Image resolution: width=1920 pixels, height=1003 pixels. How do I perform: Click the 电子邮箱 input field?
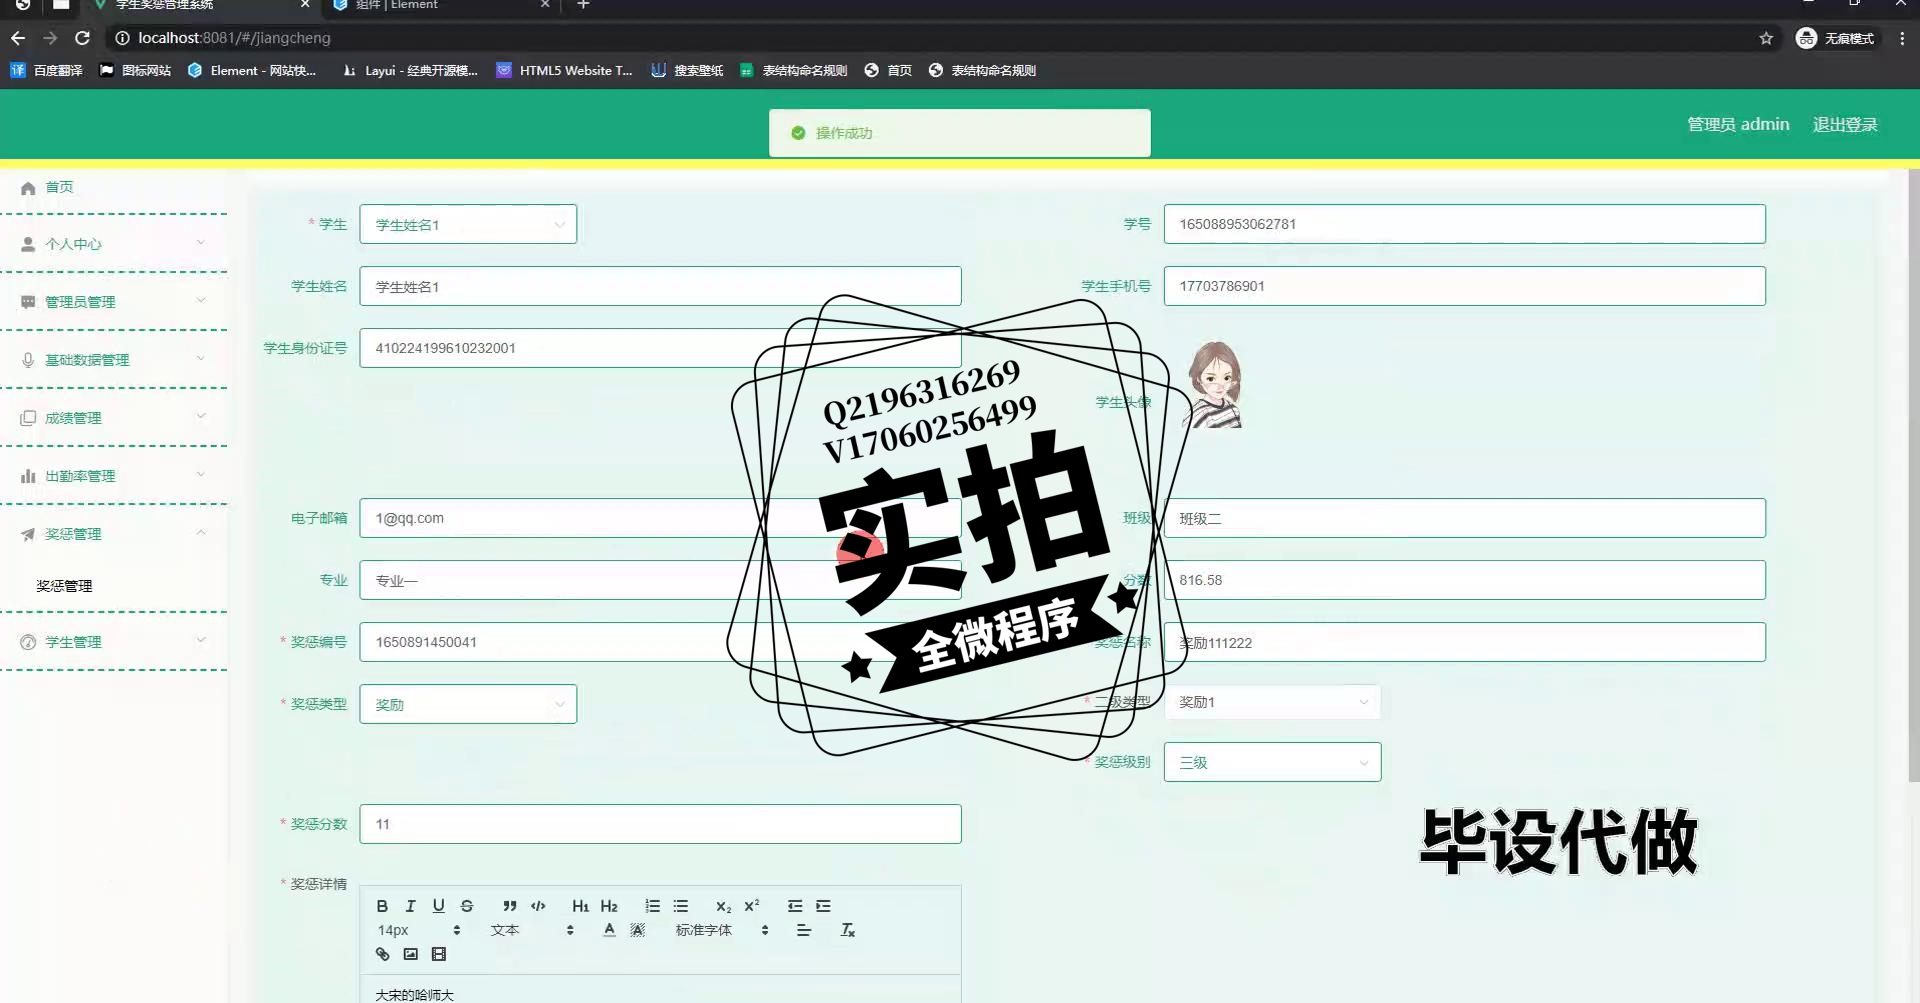pyautogui.click(x=660, y=518)
